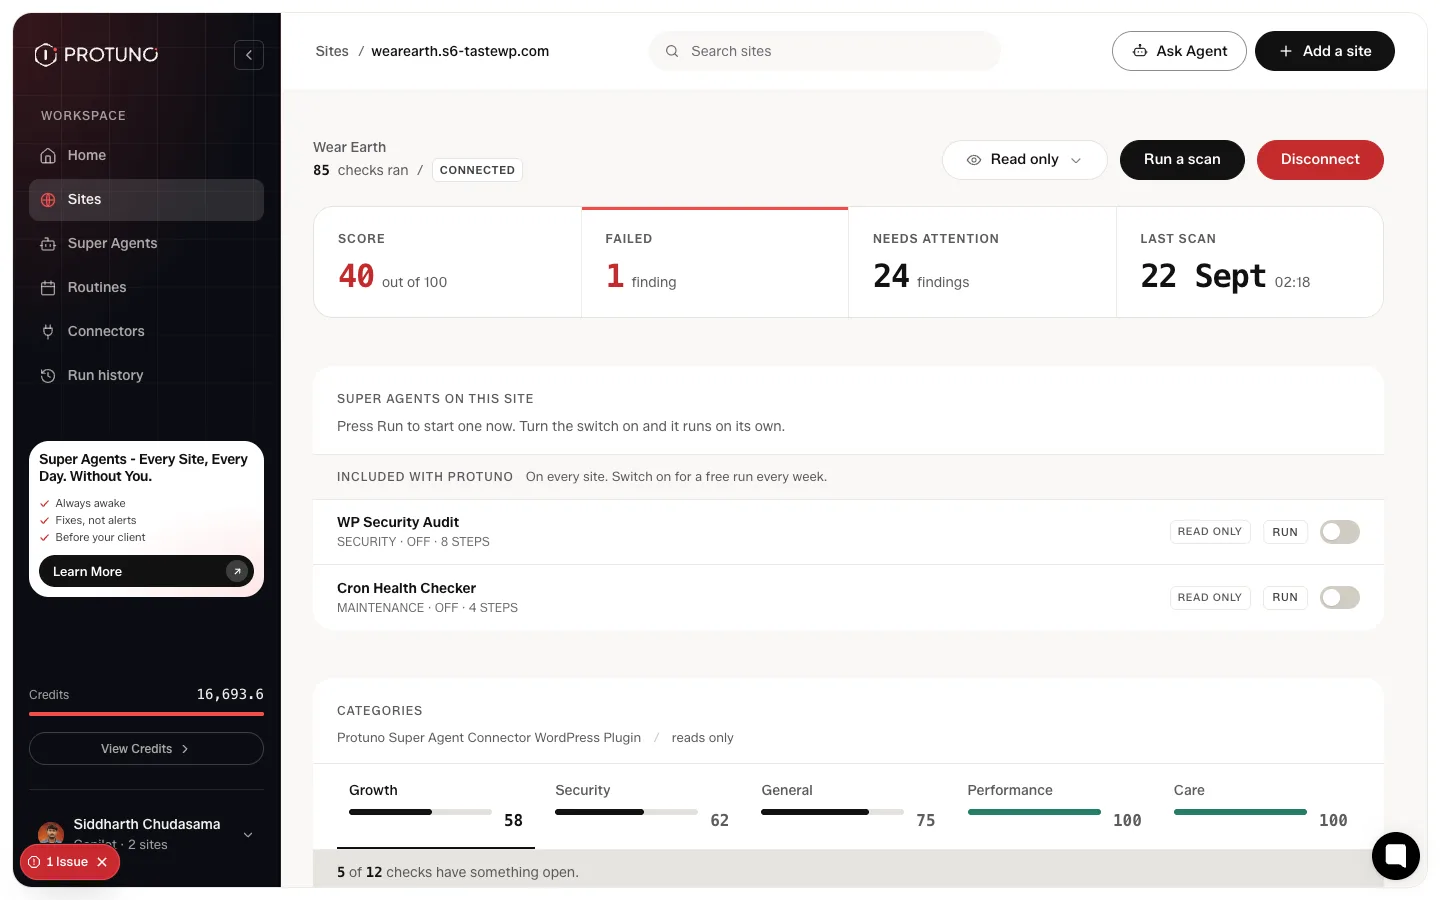Open the chat widget bubble
Screen dimensions: 1440x900
1396,856
